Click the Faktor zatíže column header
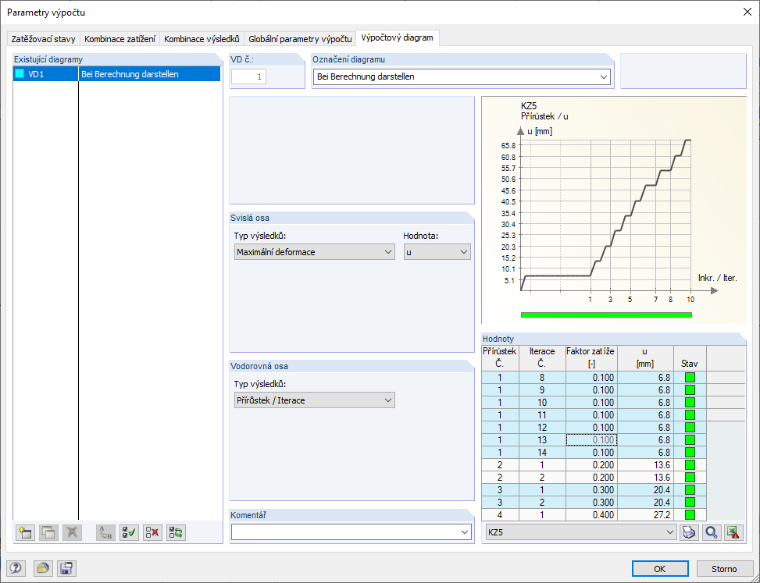760x583 pixels. (x=591, y=358)
